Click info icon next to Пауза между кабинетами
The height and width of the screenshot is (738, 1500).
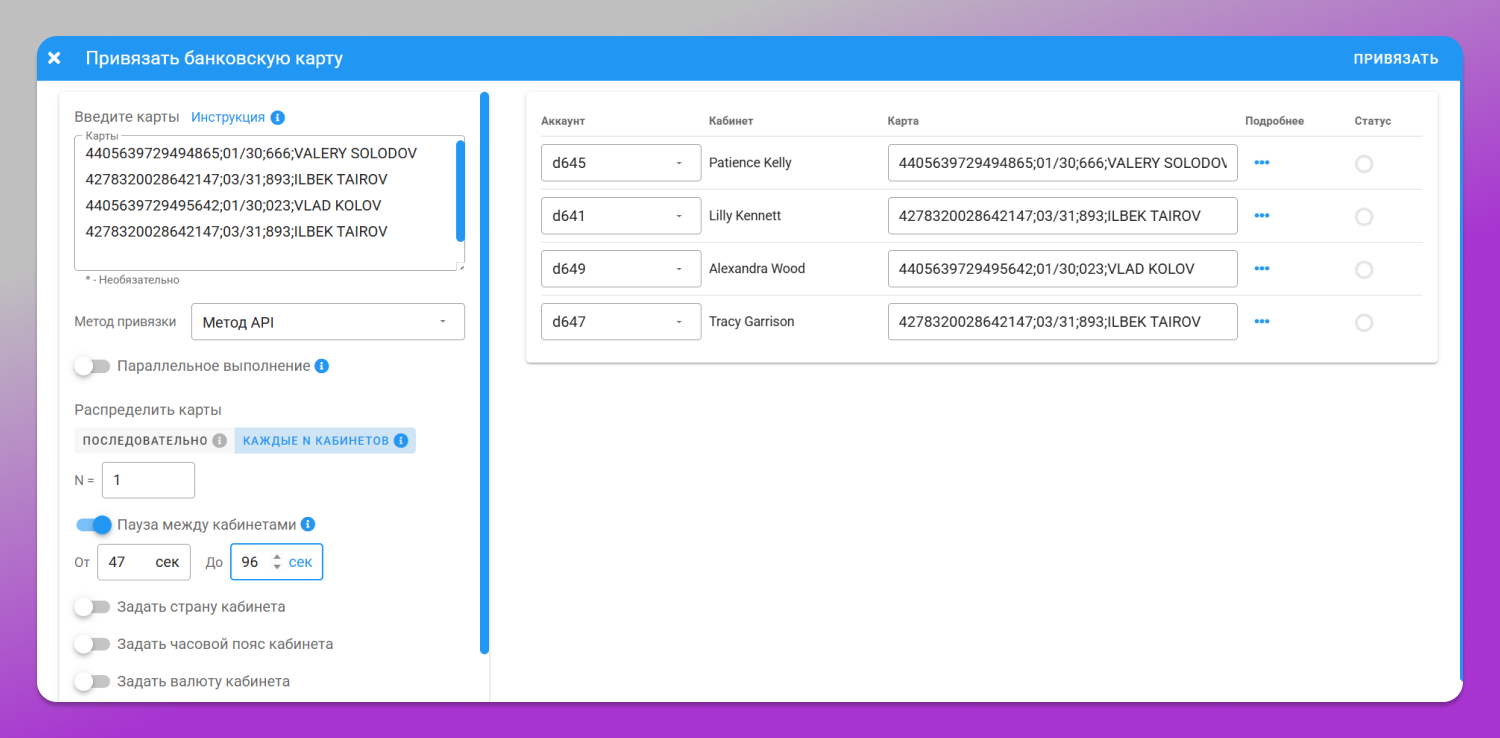(308, 524)
